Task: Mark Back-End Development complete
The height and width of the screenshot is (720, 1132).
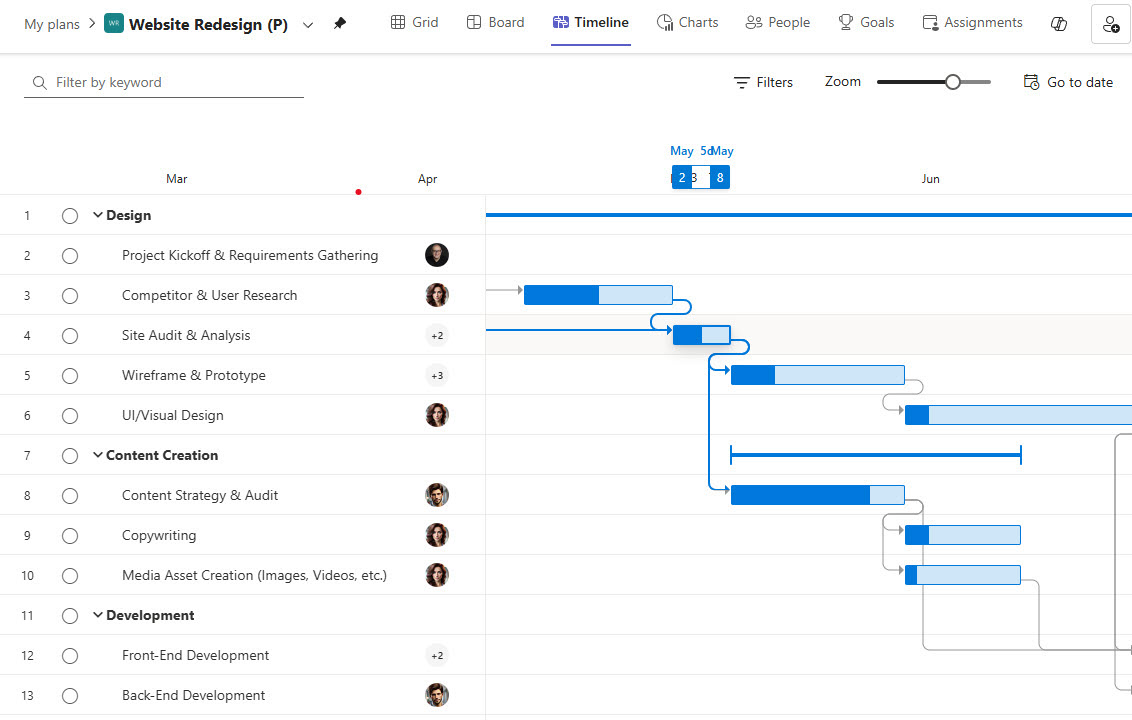Action: [x=70, y=696]
